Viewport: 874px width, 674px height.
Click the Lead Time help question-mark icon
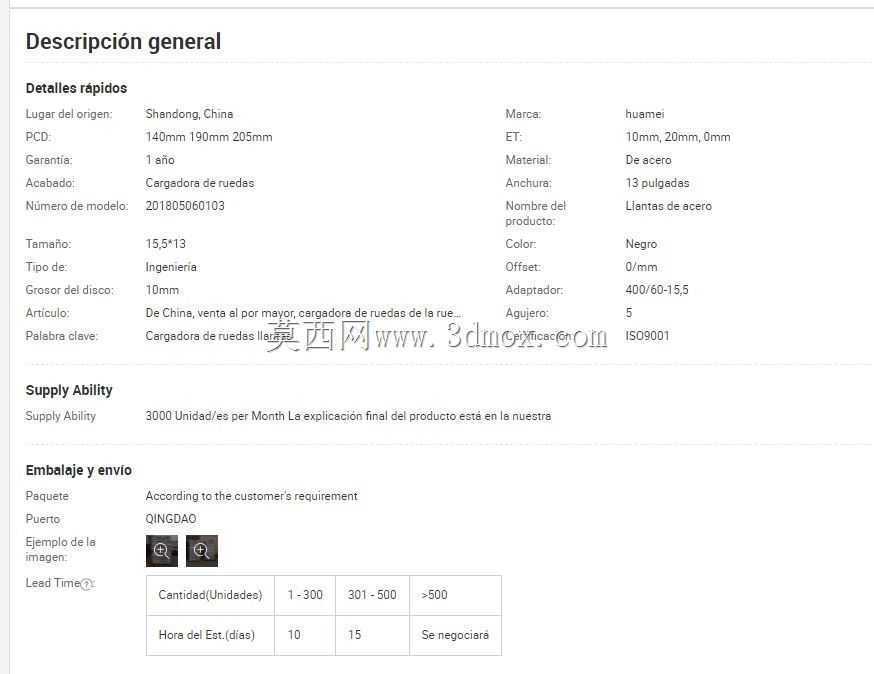point(86,584)
